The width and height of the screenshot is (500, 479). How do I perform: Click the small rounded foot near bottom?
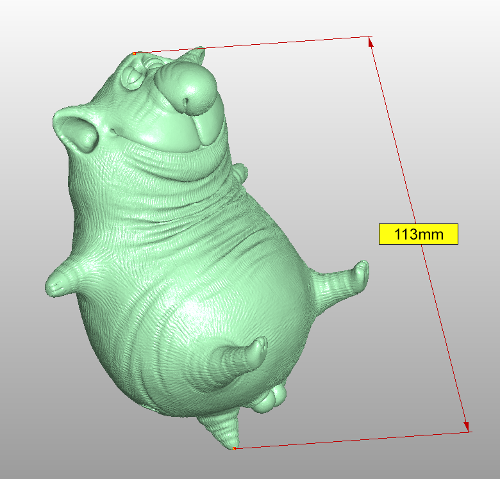coord(268,398)
